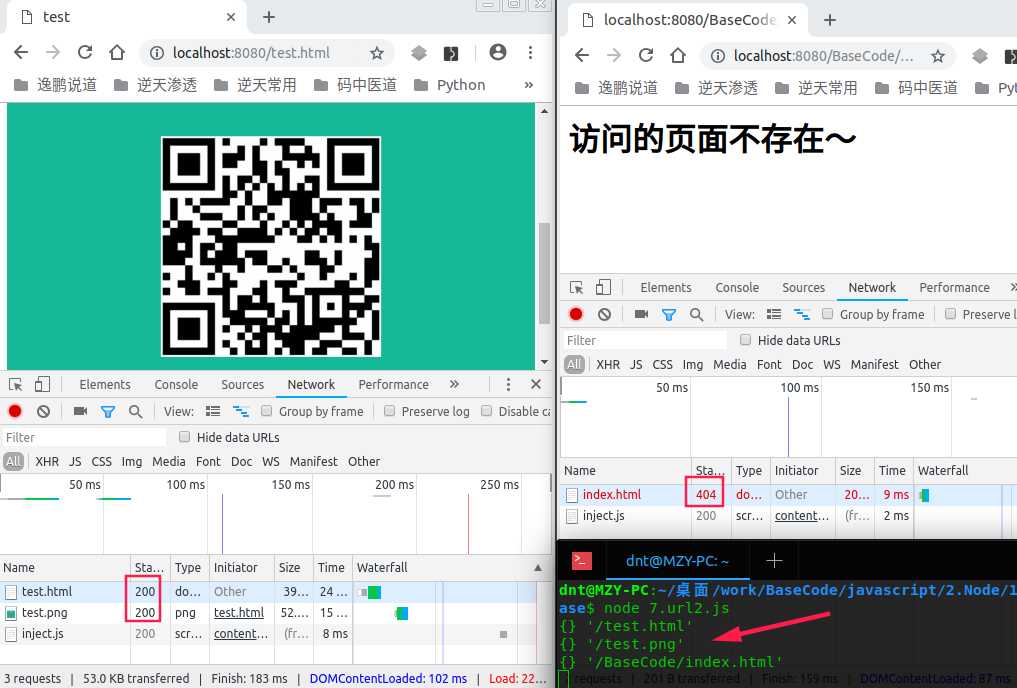Viewport: 1017px width, 688px height.
Task: Show overview toggle in left DevTools
Action: click(x=241, y=411)
